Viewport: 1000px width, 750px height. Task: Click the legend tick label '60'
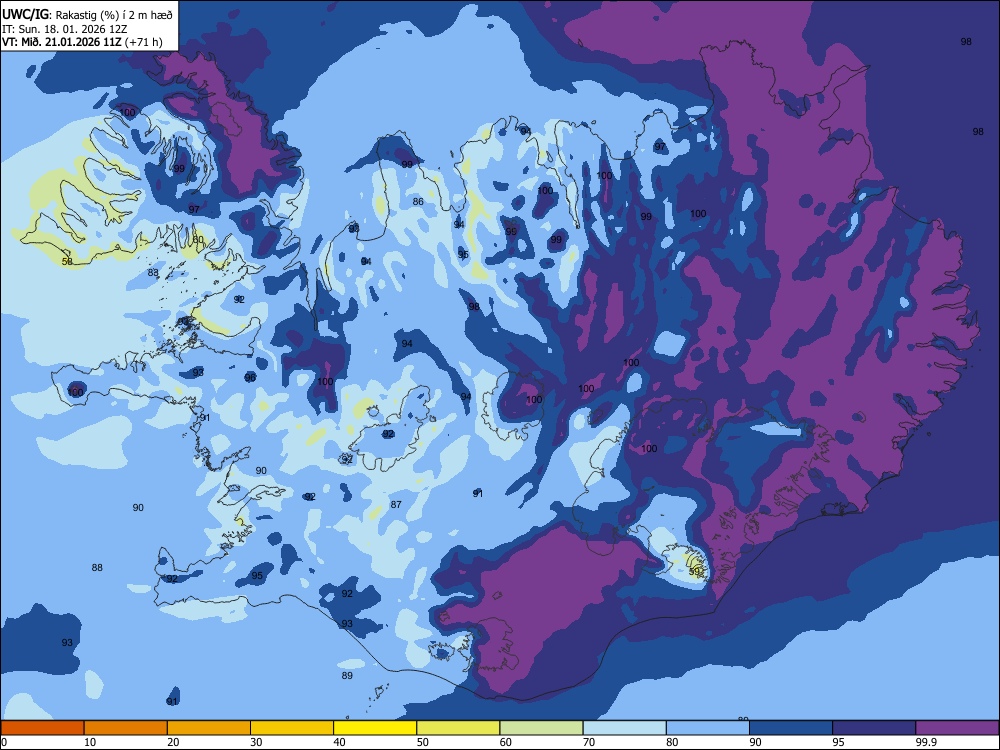point(506,742)
